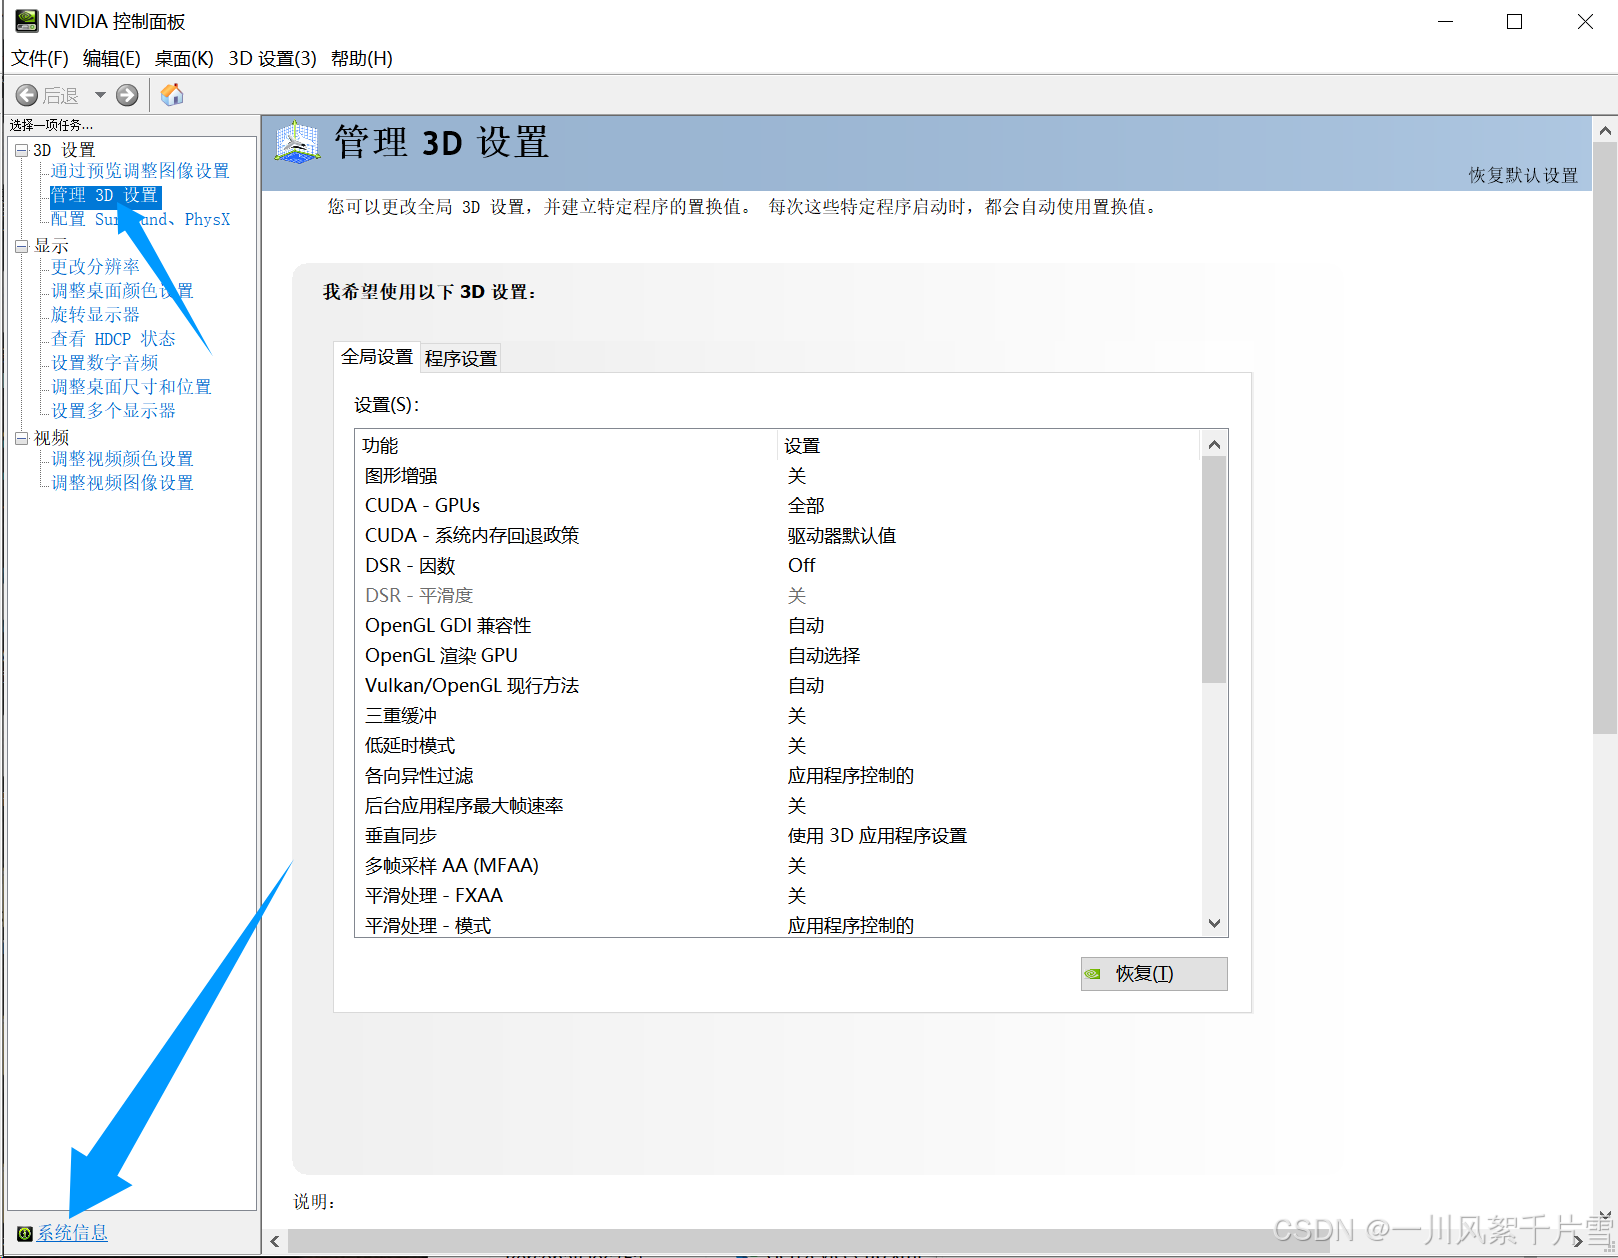Click the 恢复默认设置 link
The height and width of the screenshot is (1258, 1618).
1523,175
